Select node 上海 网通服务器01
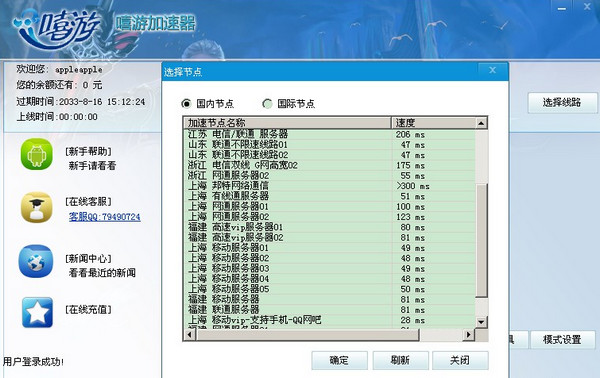 330,207
